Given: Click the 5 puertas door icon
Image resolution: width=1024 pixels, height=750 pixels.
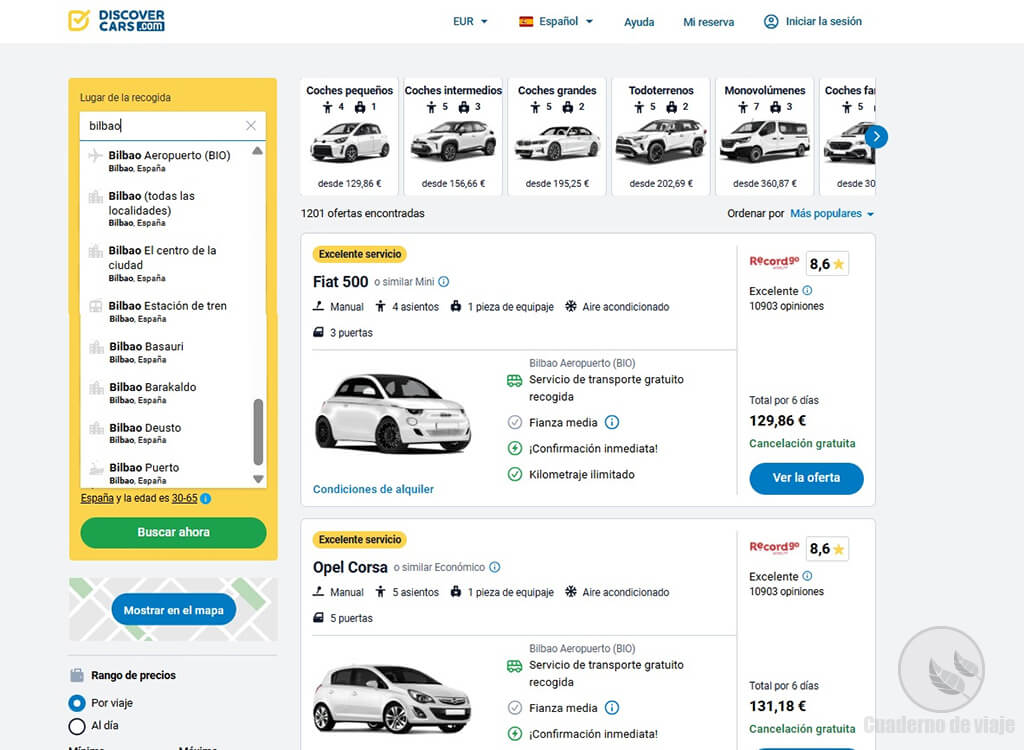Looking at the screenshot, I should 319,618.
